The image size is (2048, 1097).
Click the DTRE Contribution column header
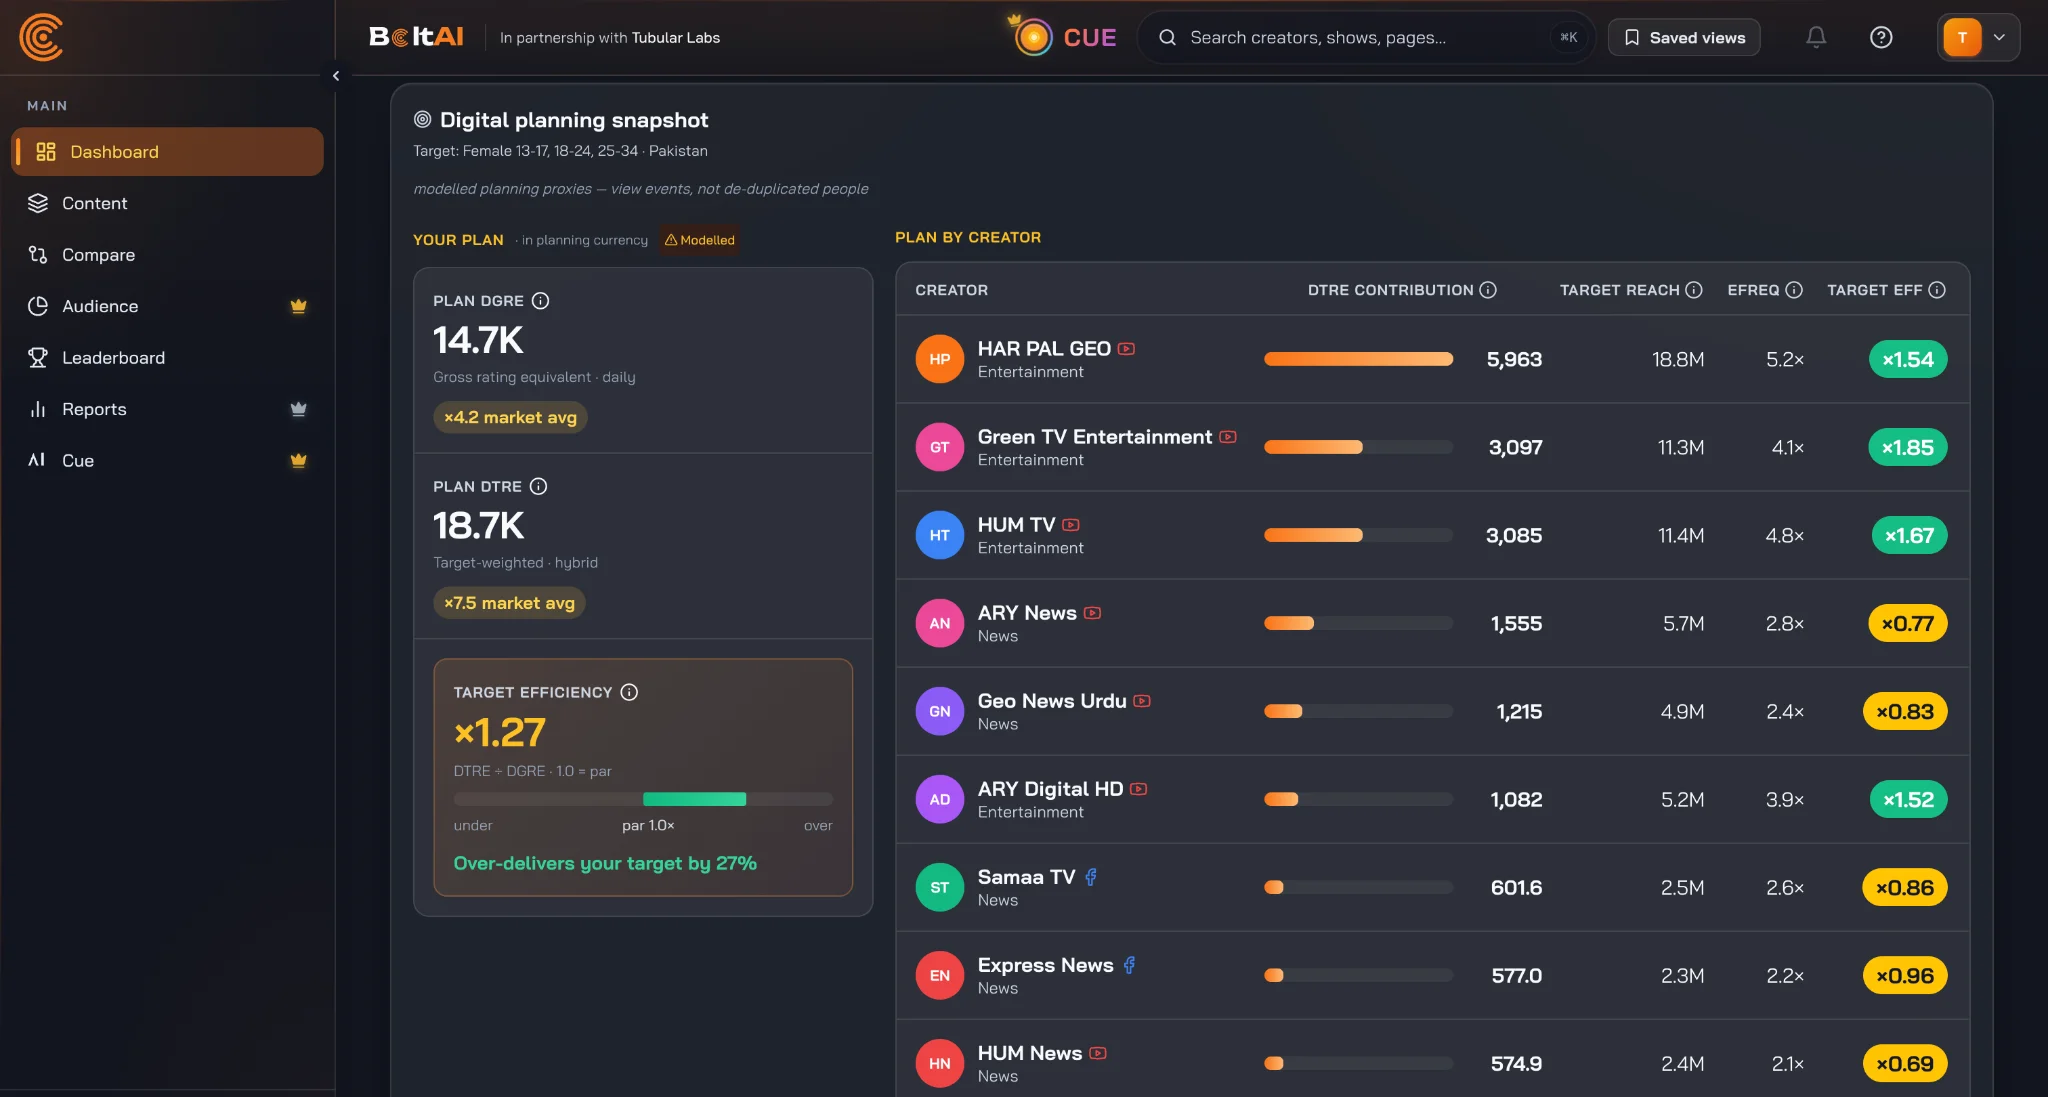coord(1390,290)
